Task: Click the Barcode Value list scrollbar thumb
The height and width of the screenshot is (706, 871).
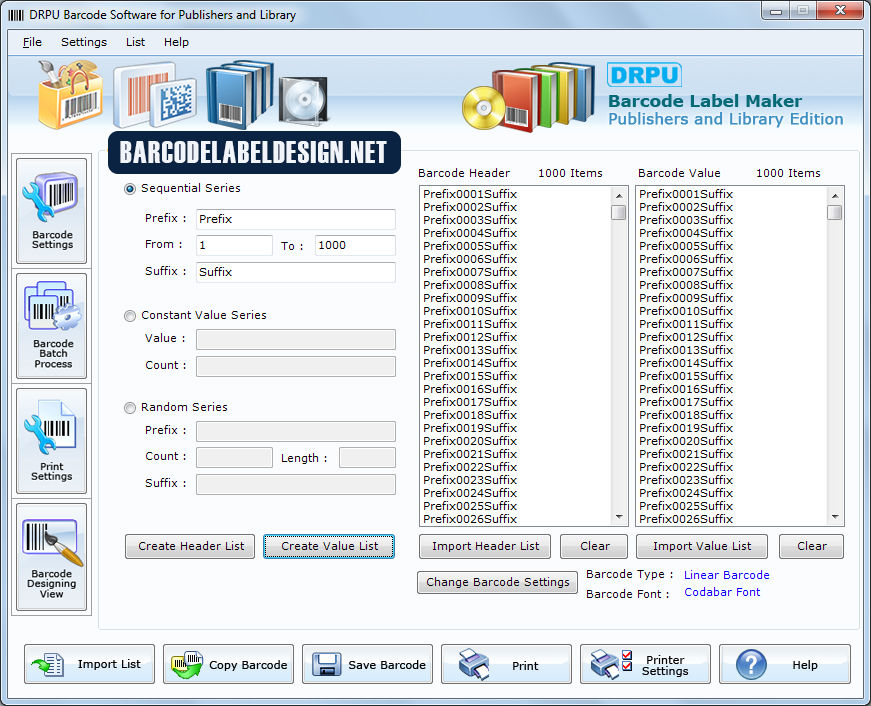Action: (x=834, y=212)
